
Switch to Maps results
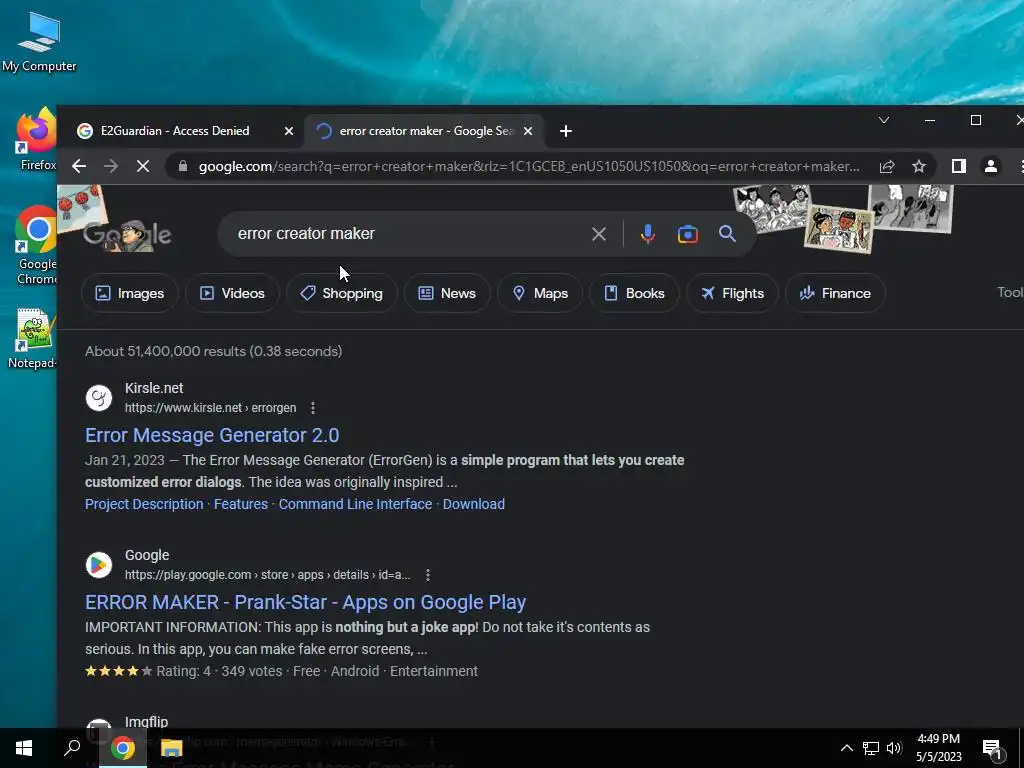(540, 293)
